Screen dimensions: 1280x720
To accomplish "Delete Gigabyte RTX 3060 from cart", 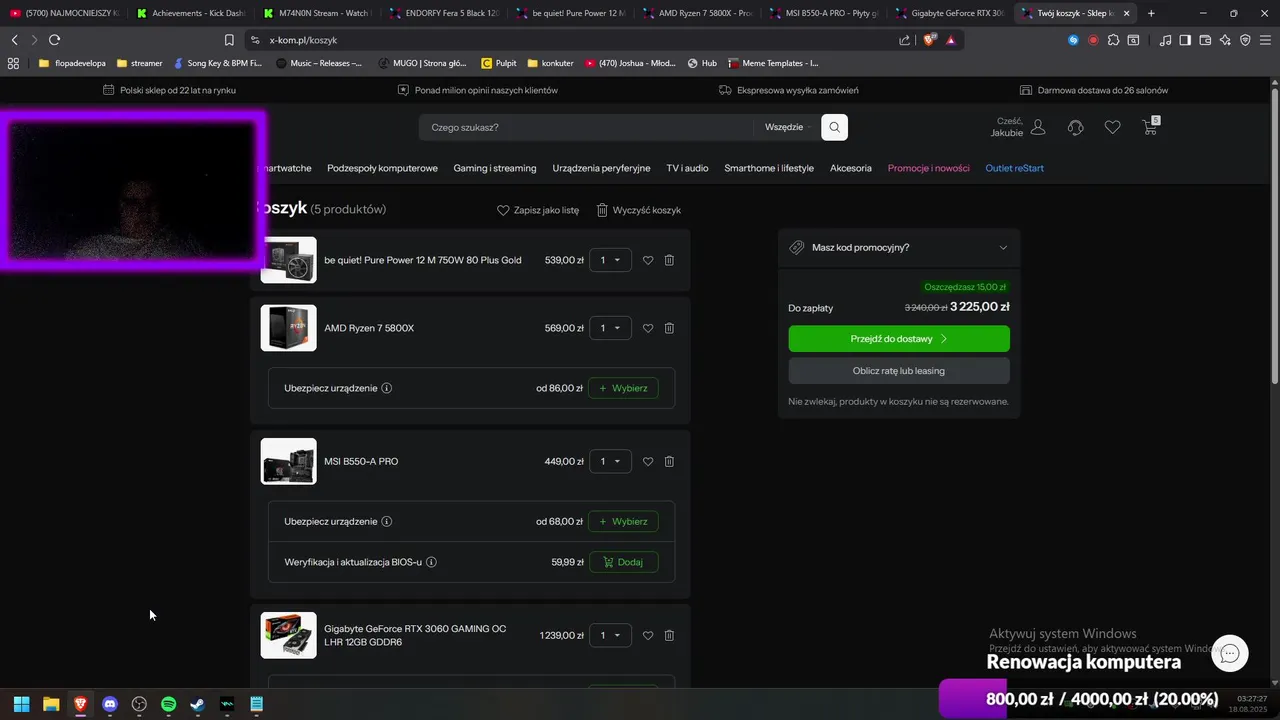I will 669,635.
